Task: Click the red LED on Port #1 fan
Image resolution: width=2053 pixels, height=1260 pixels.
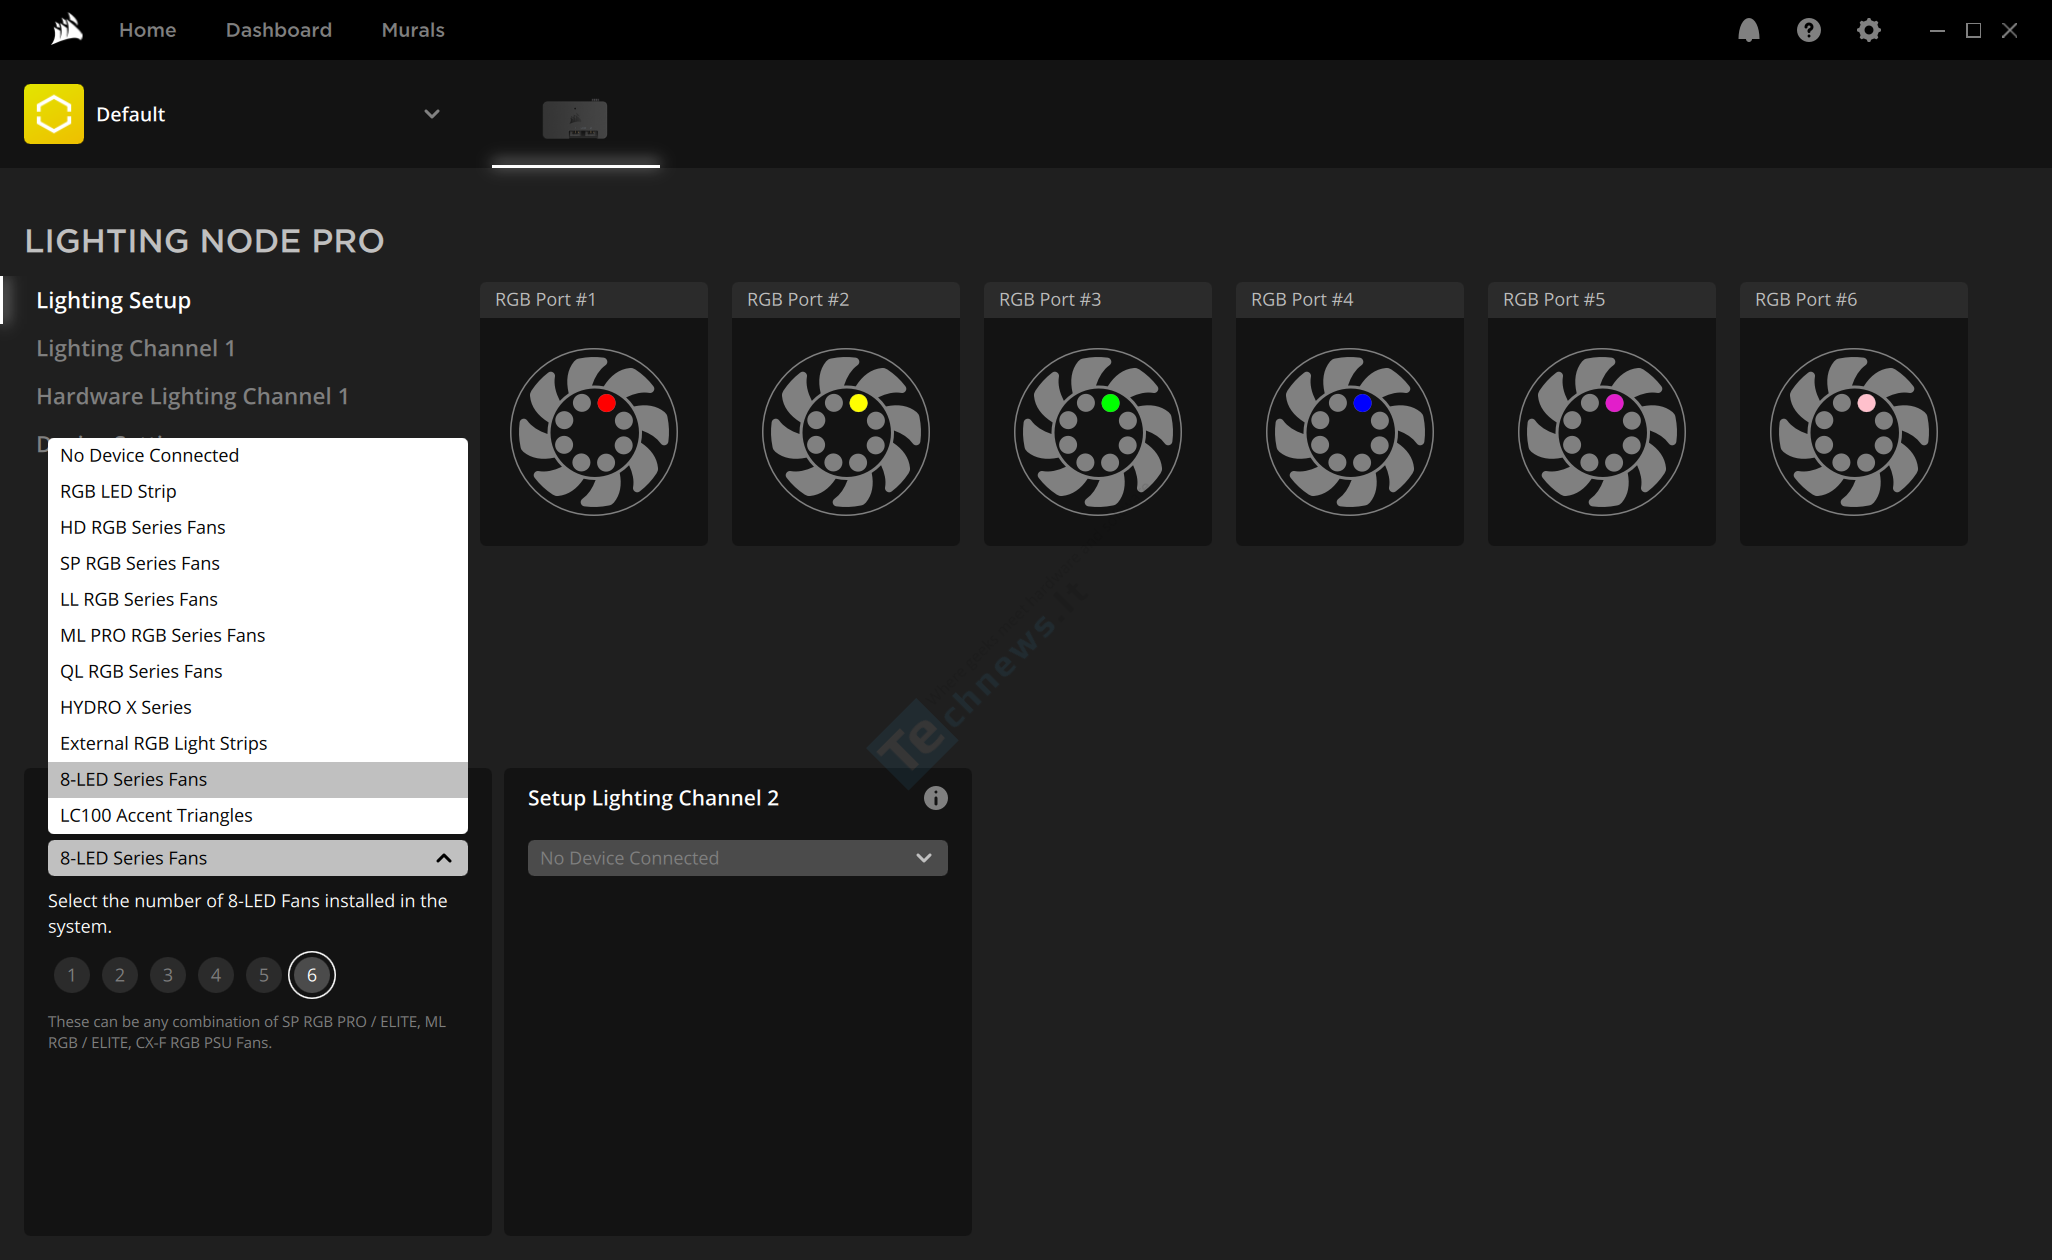Action: 606,403
